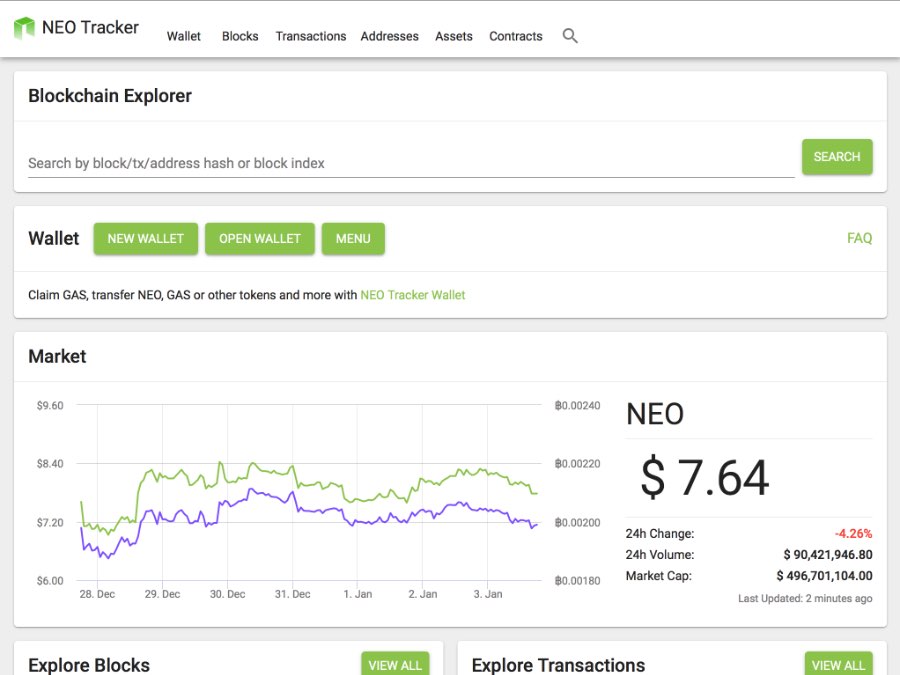The height and width of the screenshot is (675, 900).
Task: Open the Wallet menu item
Action: click(184, 36)
